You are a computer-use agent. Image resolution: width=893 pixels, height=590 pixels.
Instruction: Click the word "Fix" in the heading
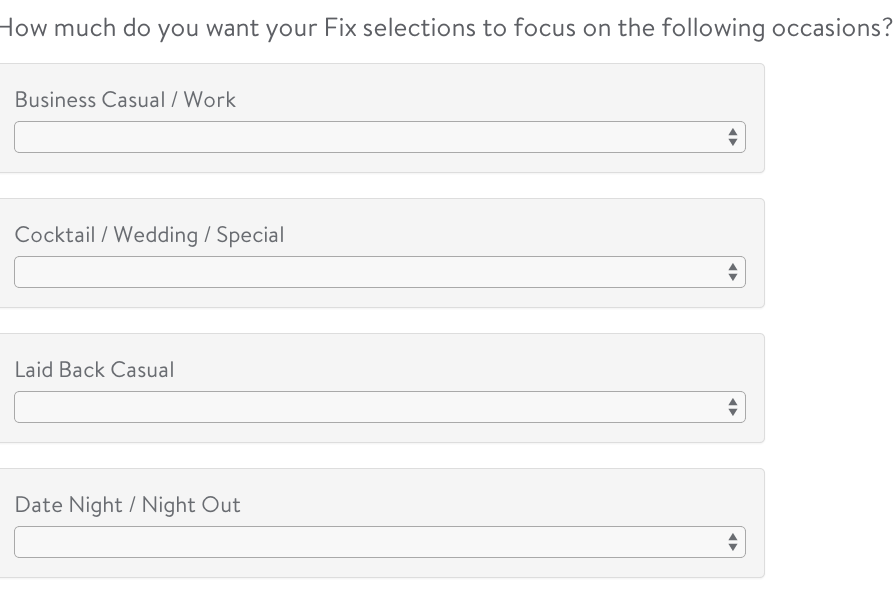(x=338, y=28)
